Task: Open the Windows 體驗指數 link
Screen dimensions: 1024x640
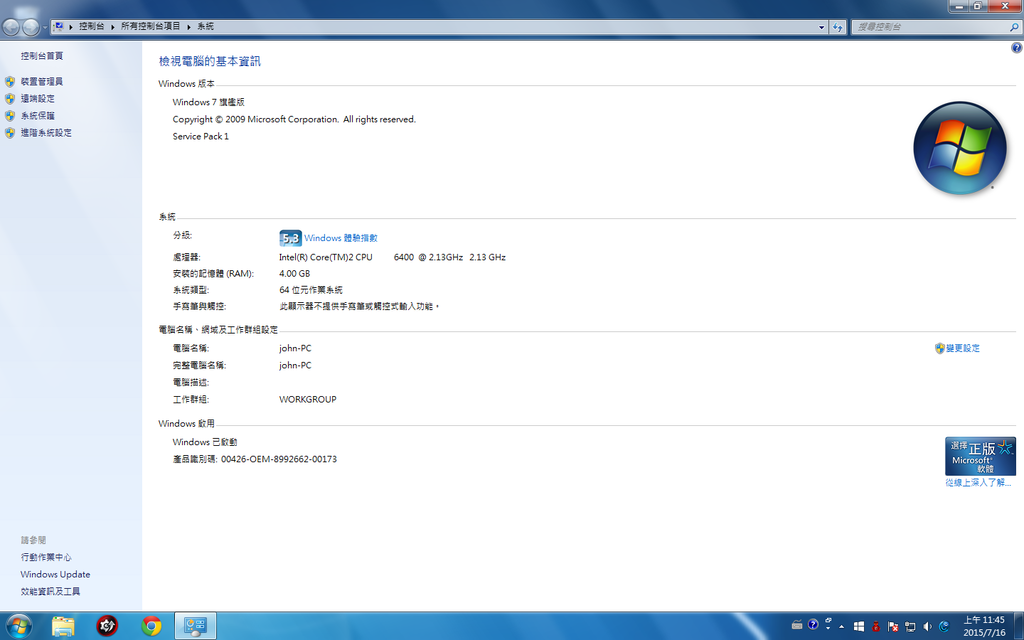Action: coord(340,238)
